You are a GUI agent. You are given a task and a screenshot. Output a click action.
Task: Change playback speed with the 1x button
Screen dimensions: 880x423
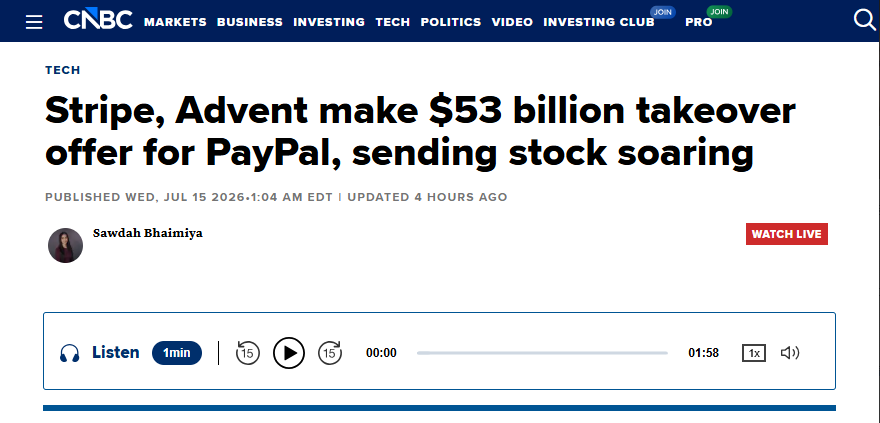[x=754, y=353]
